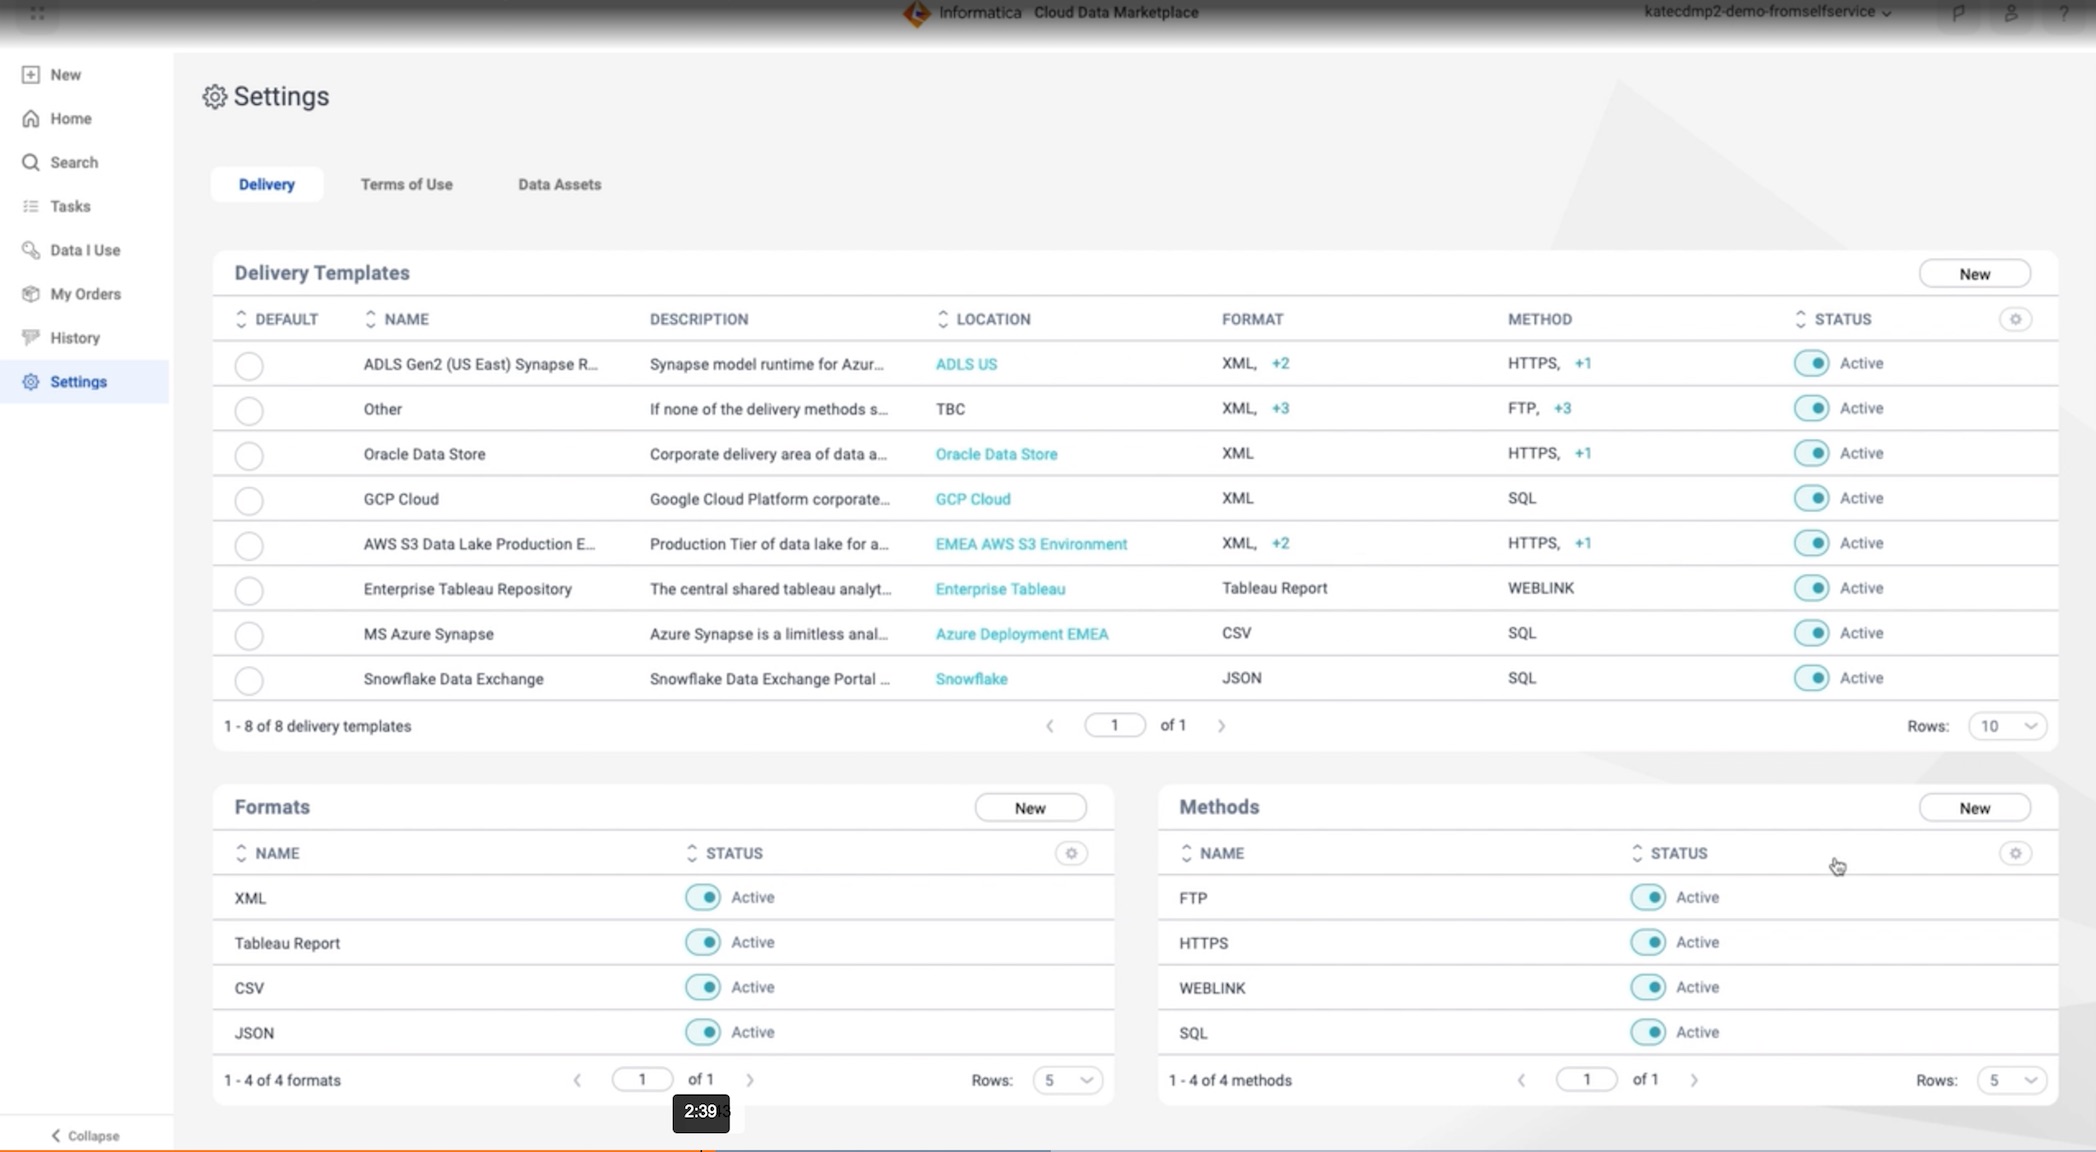The width and height of the screenshot is (2096, 1152).
Task: Expand +2 formats for ADLS Gen2 row
Action: (x=1280, y=364)
